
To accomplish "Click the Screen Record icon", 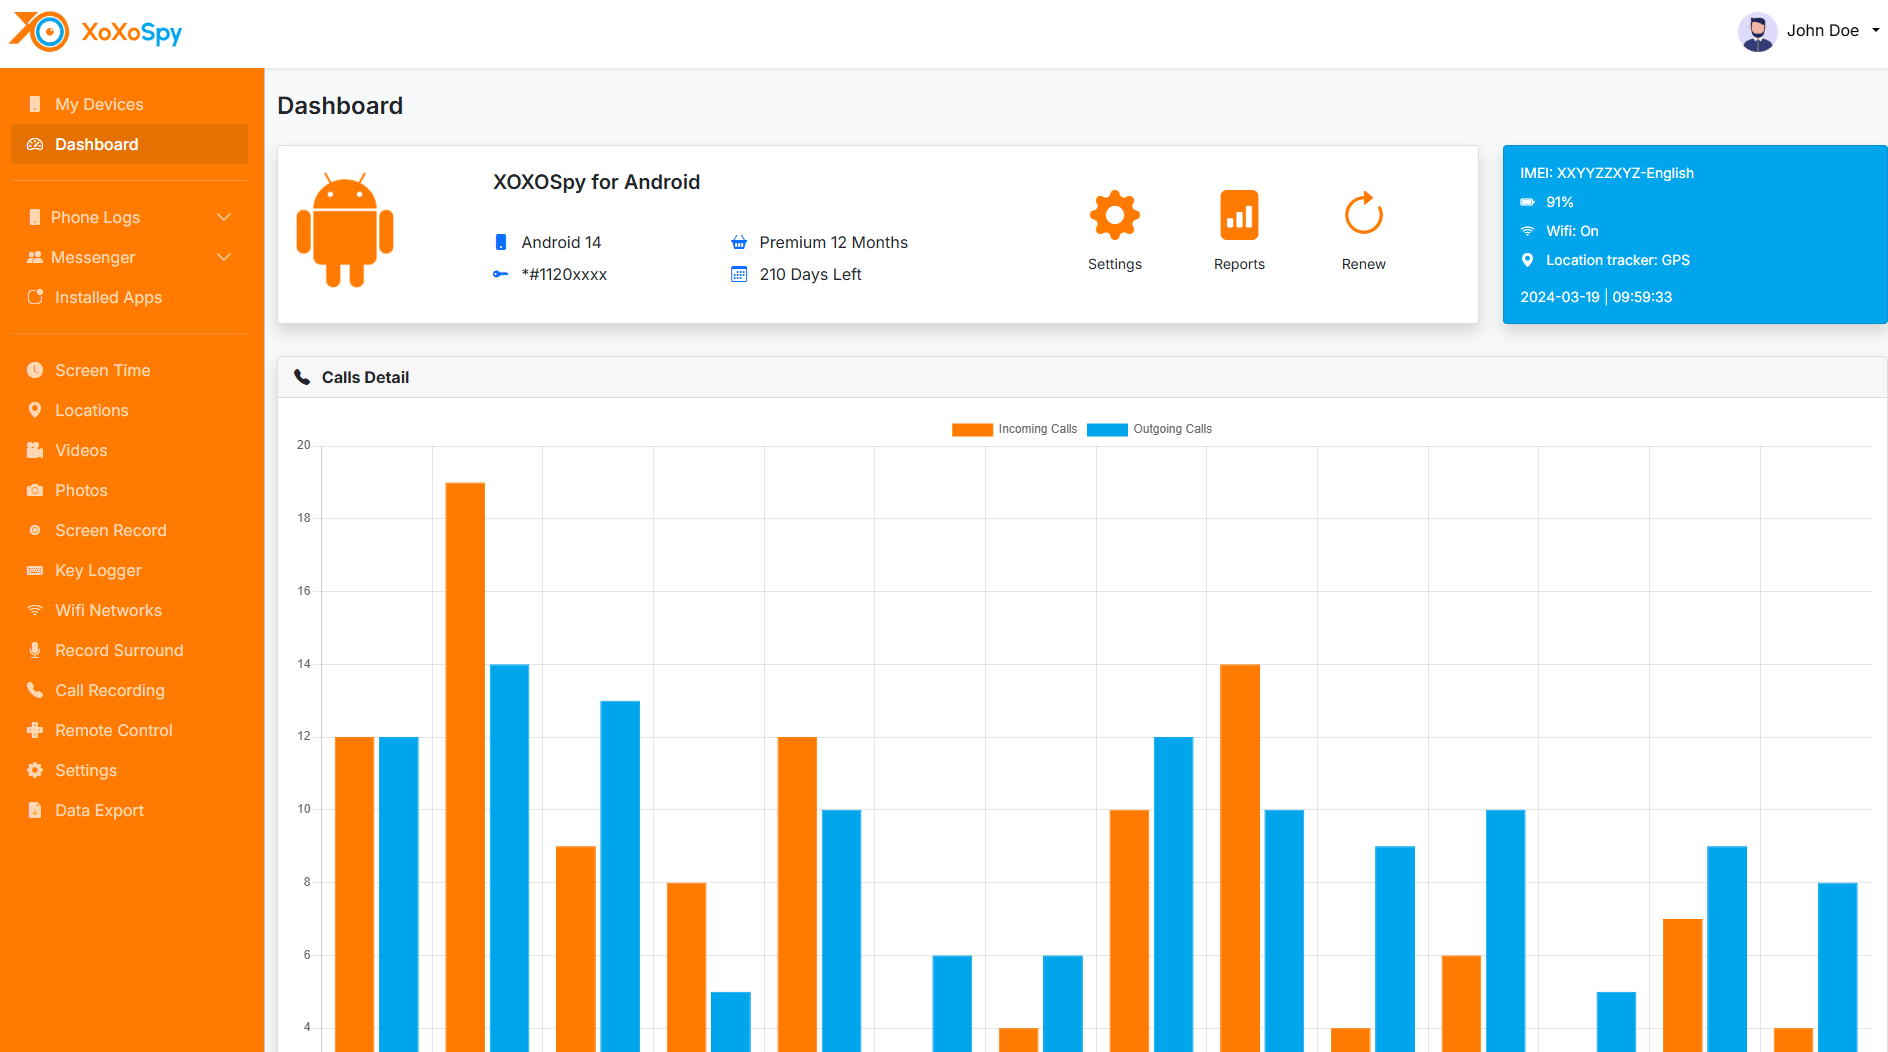I will coord(35,530).
